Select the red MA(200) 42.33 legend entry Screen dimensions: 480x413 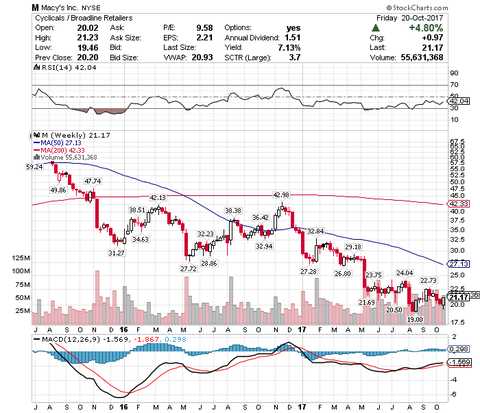[59, 150]
